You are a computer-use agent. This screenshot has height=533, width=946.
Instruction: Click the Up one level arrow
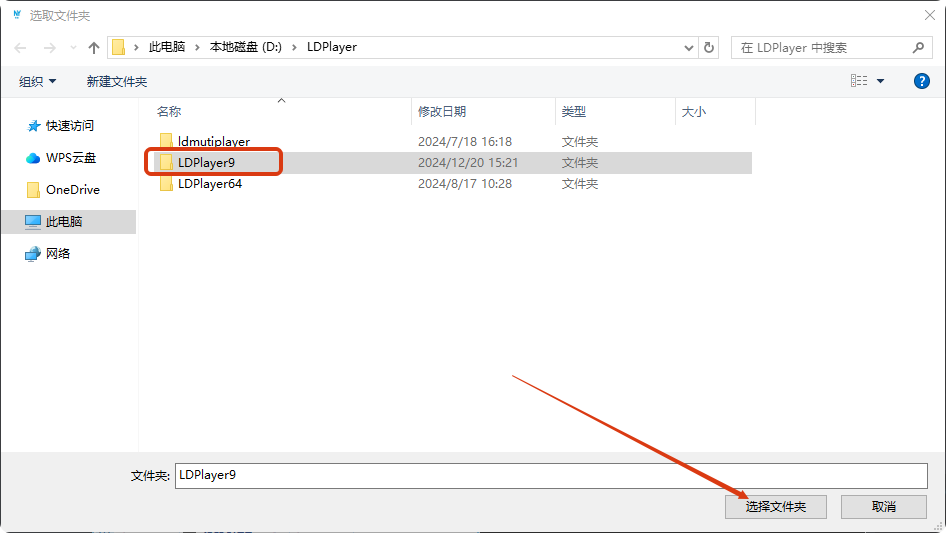tap(94, 47)
